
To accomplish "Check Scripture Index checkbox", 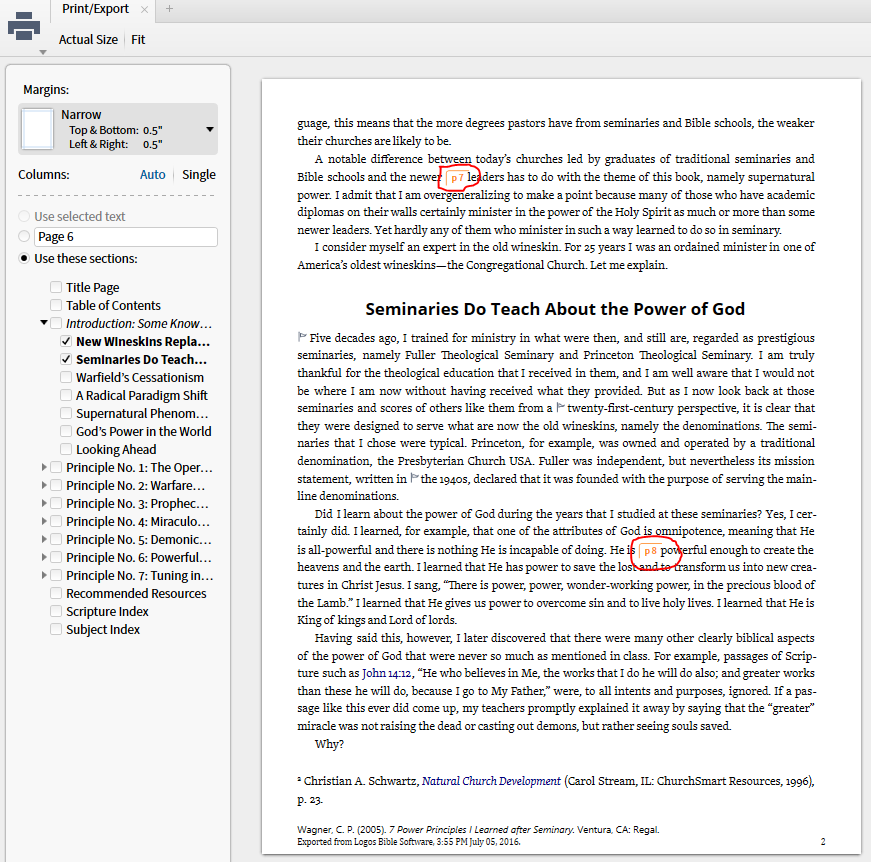I will click(56, 611).
